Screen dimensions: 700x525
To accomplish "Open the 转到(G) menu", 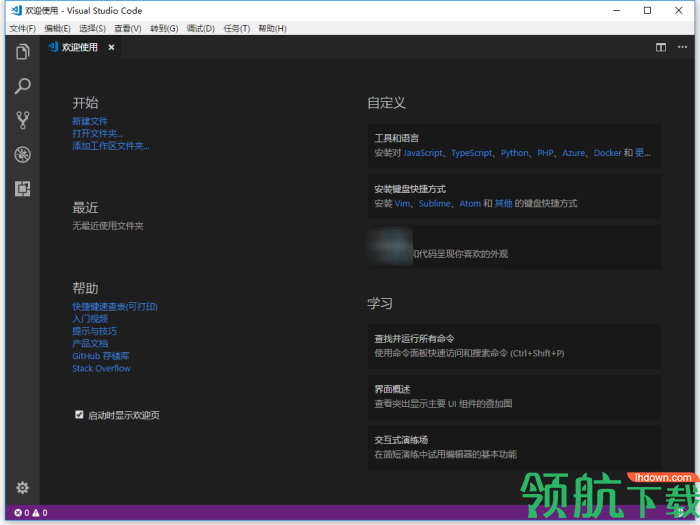I will 164,29.
